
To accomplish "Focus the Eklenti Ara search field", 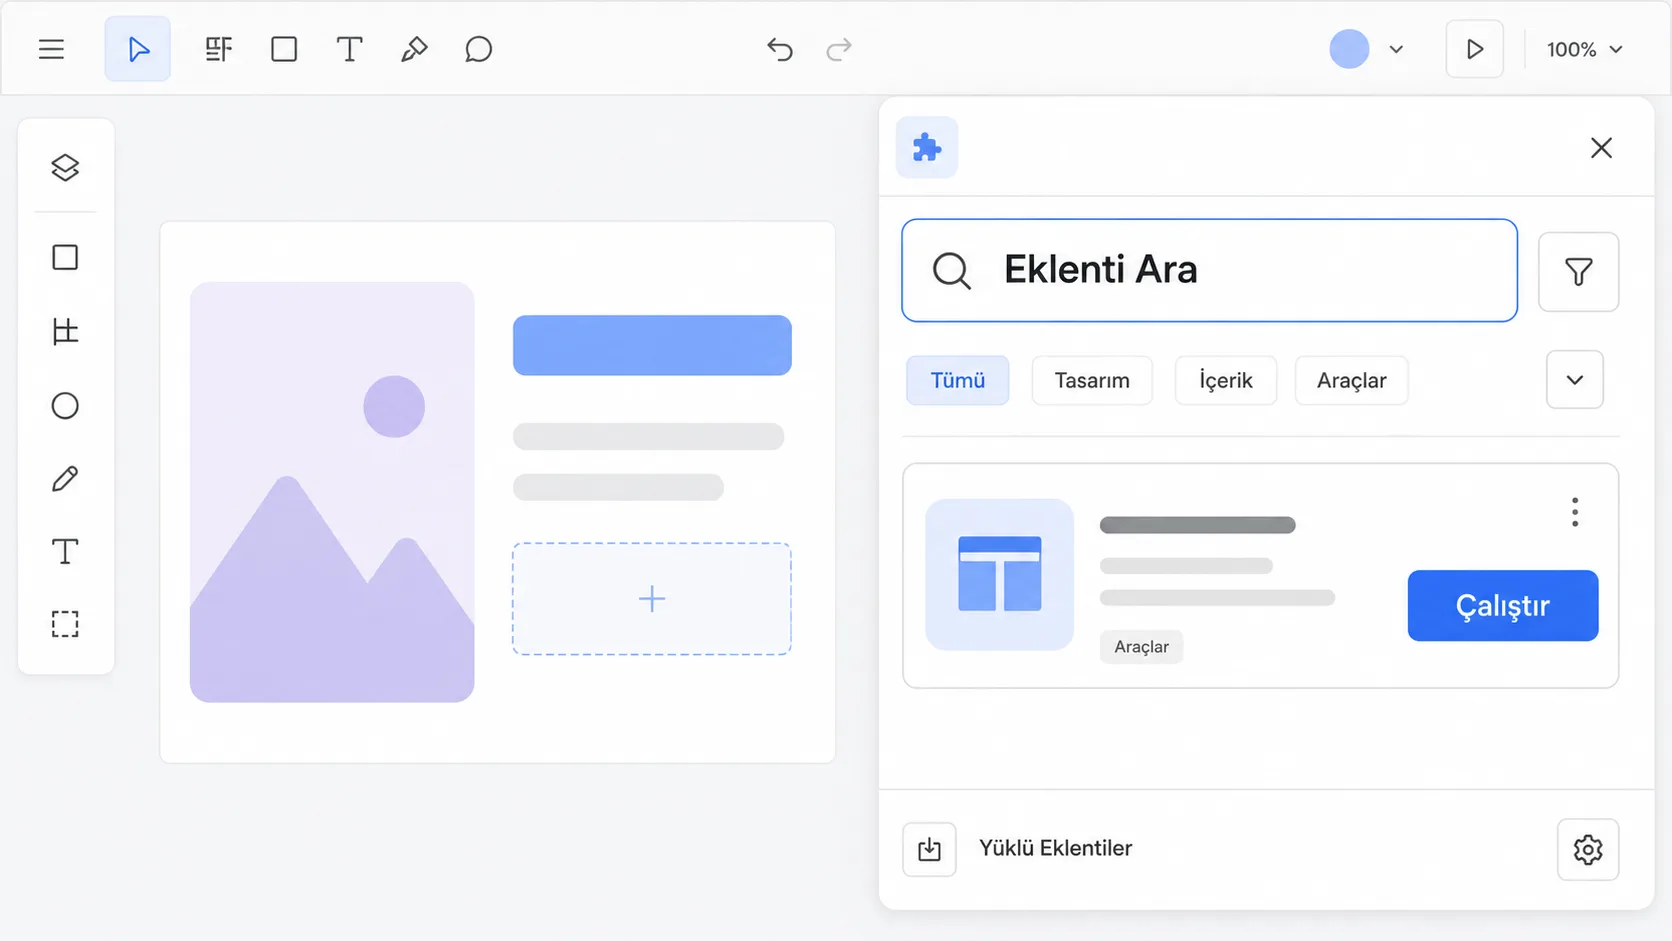I will tap(1209, 270).
